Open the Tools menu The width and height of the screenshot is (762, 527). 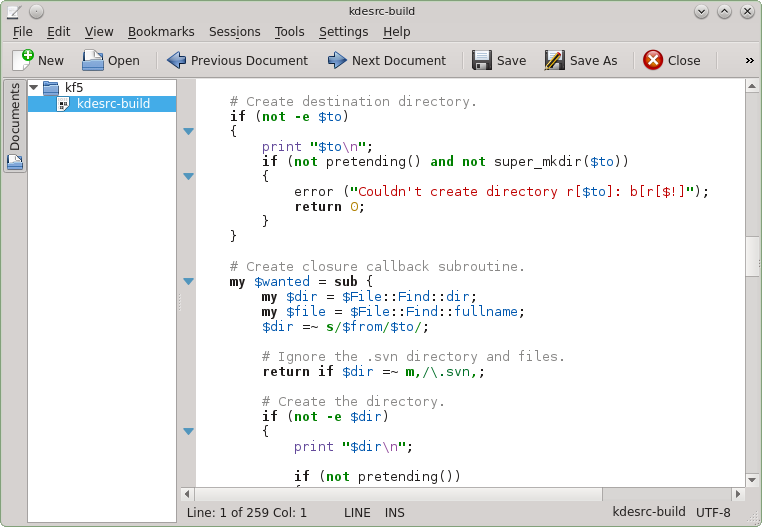point(290,32)
